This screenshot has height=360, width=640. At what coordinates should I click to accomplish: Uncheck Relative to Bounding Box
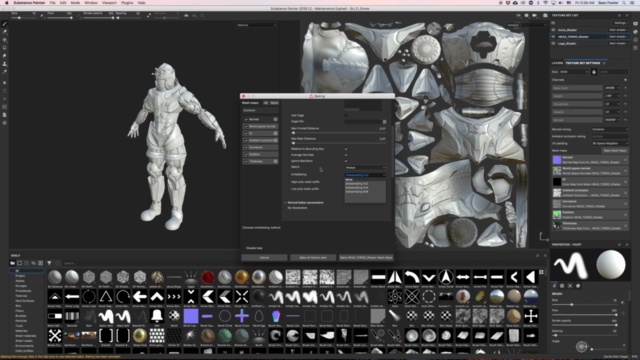(346, 149)
